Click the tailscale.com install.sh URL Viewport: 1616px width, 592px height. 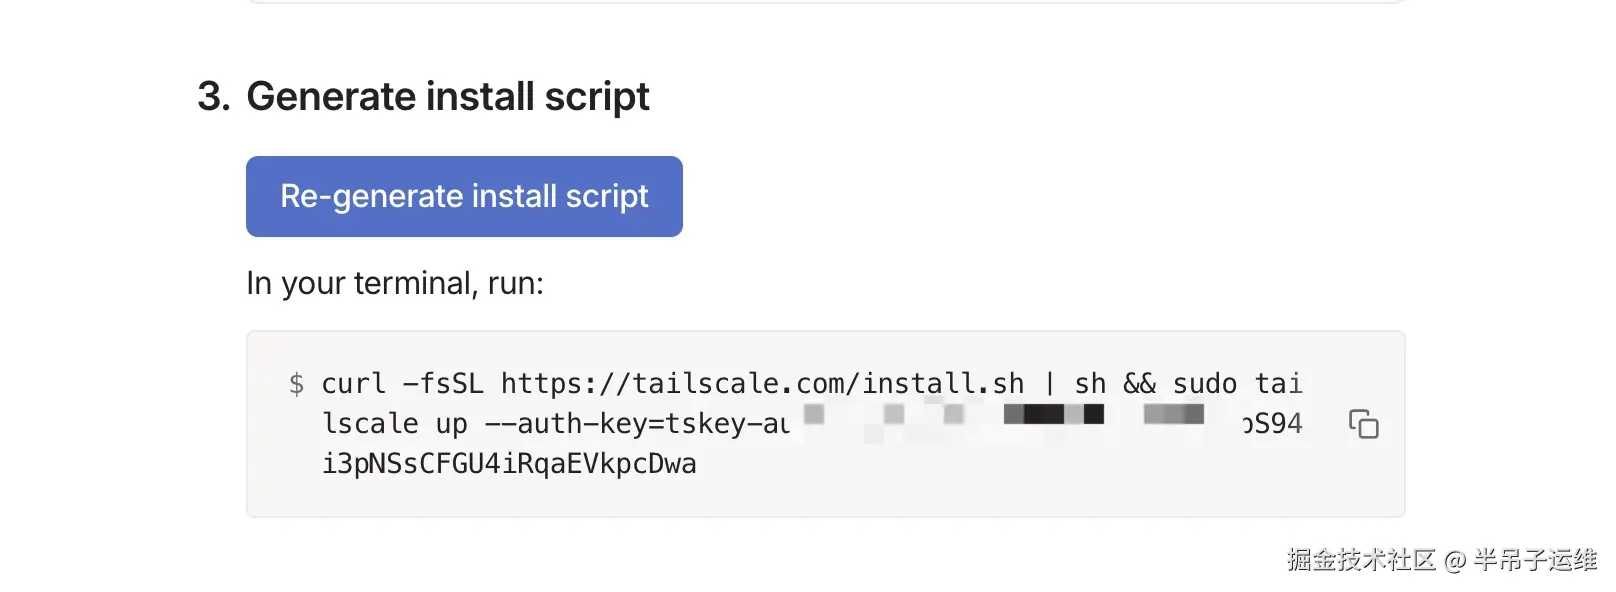tap(762, 384)
